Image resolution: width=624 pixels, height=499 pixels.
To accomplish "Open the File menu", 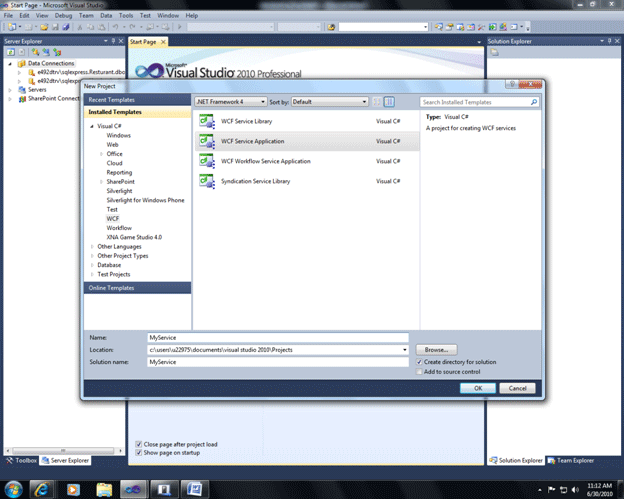I will [8, 16].
